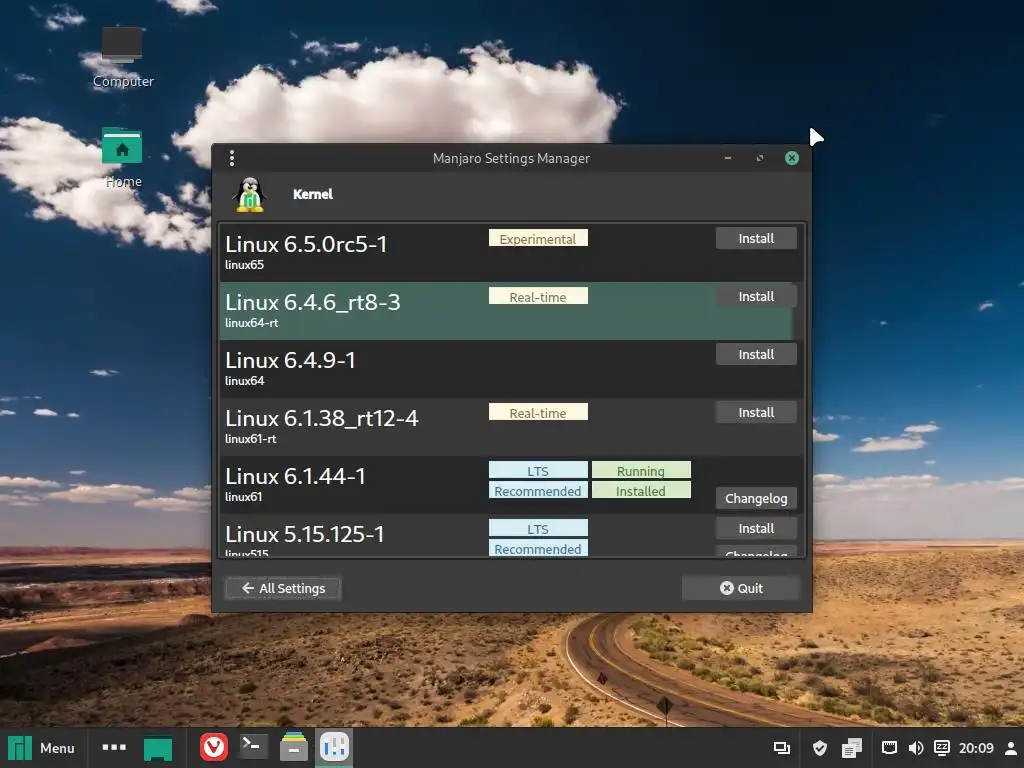Click Real-time tag on linux64-rt

point(538,296)
